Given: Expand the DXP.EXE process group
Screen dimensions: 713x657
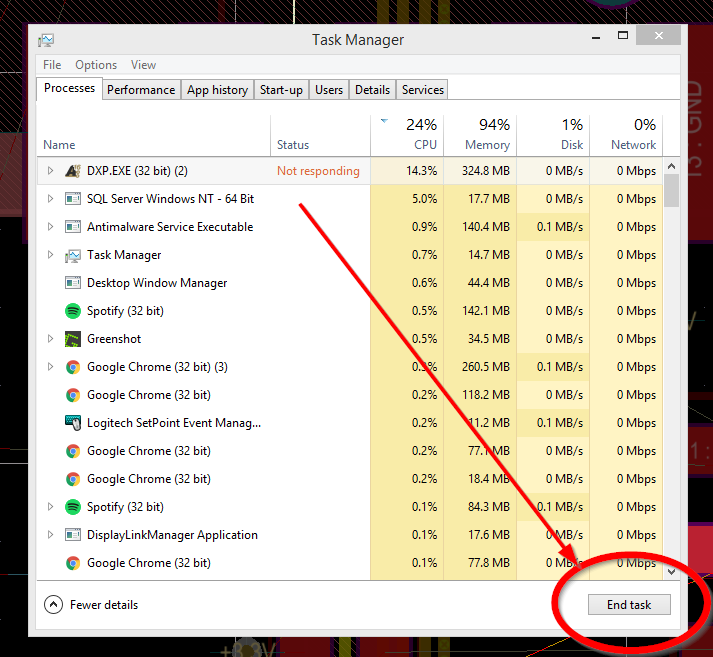Looking at the screenshot, I should [x=50, y=171].
